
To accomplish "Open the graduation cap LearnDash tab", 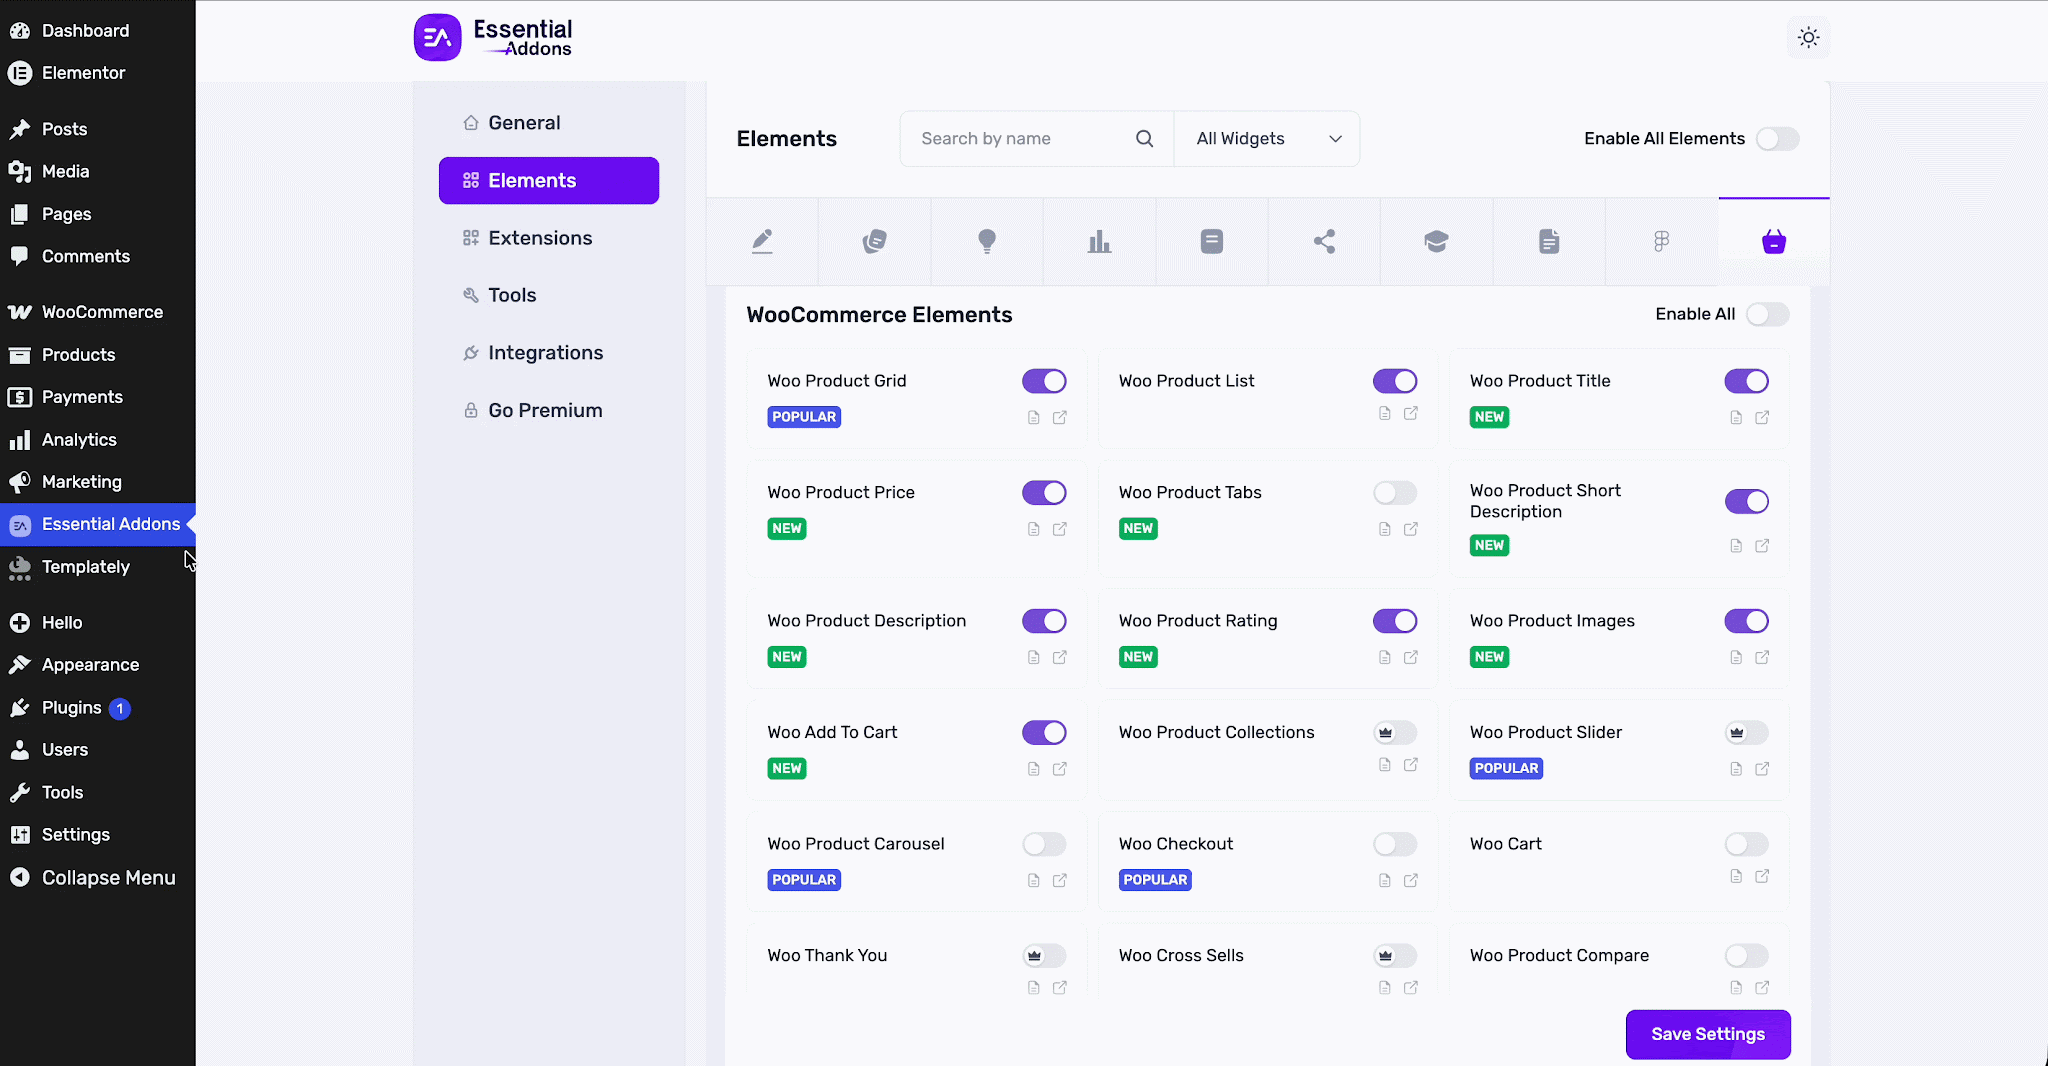I will (x=1436, y=241).
